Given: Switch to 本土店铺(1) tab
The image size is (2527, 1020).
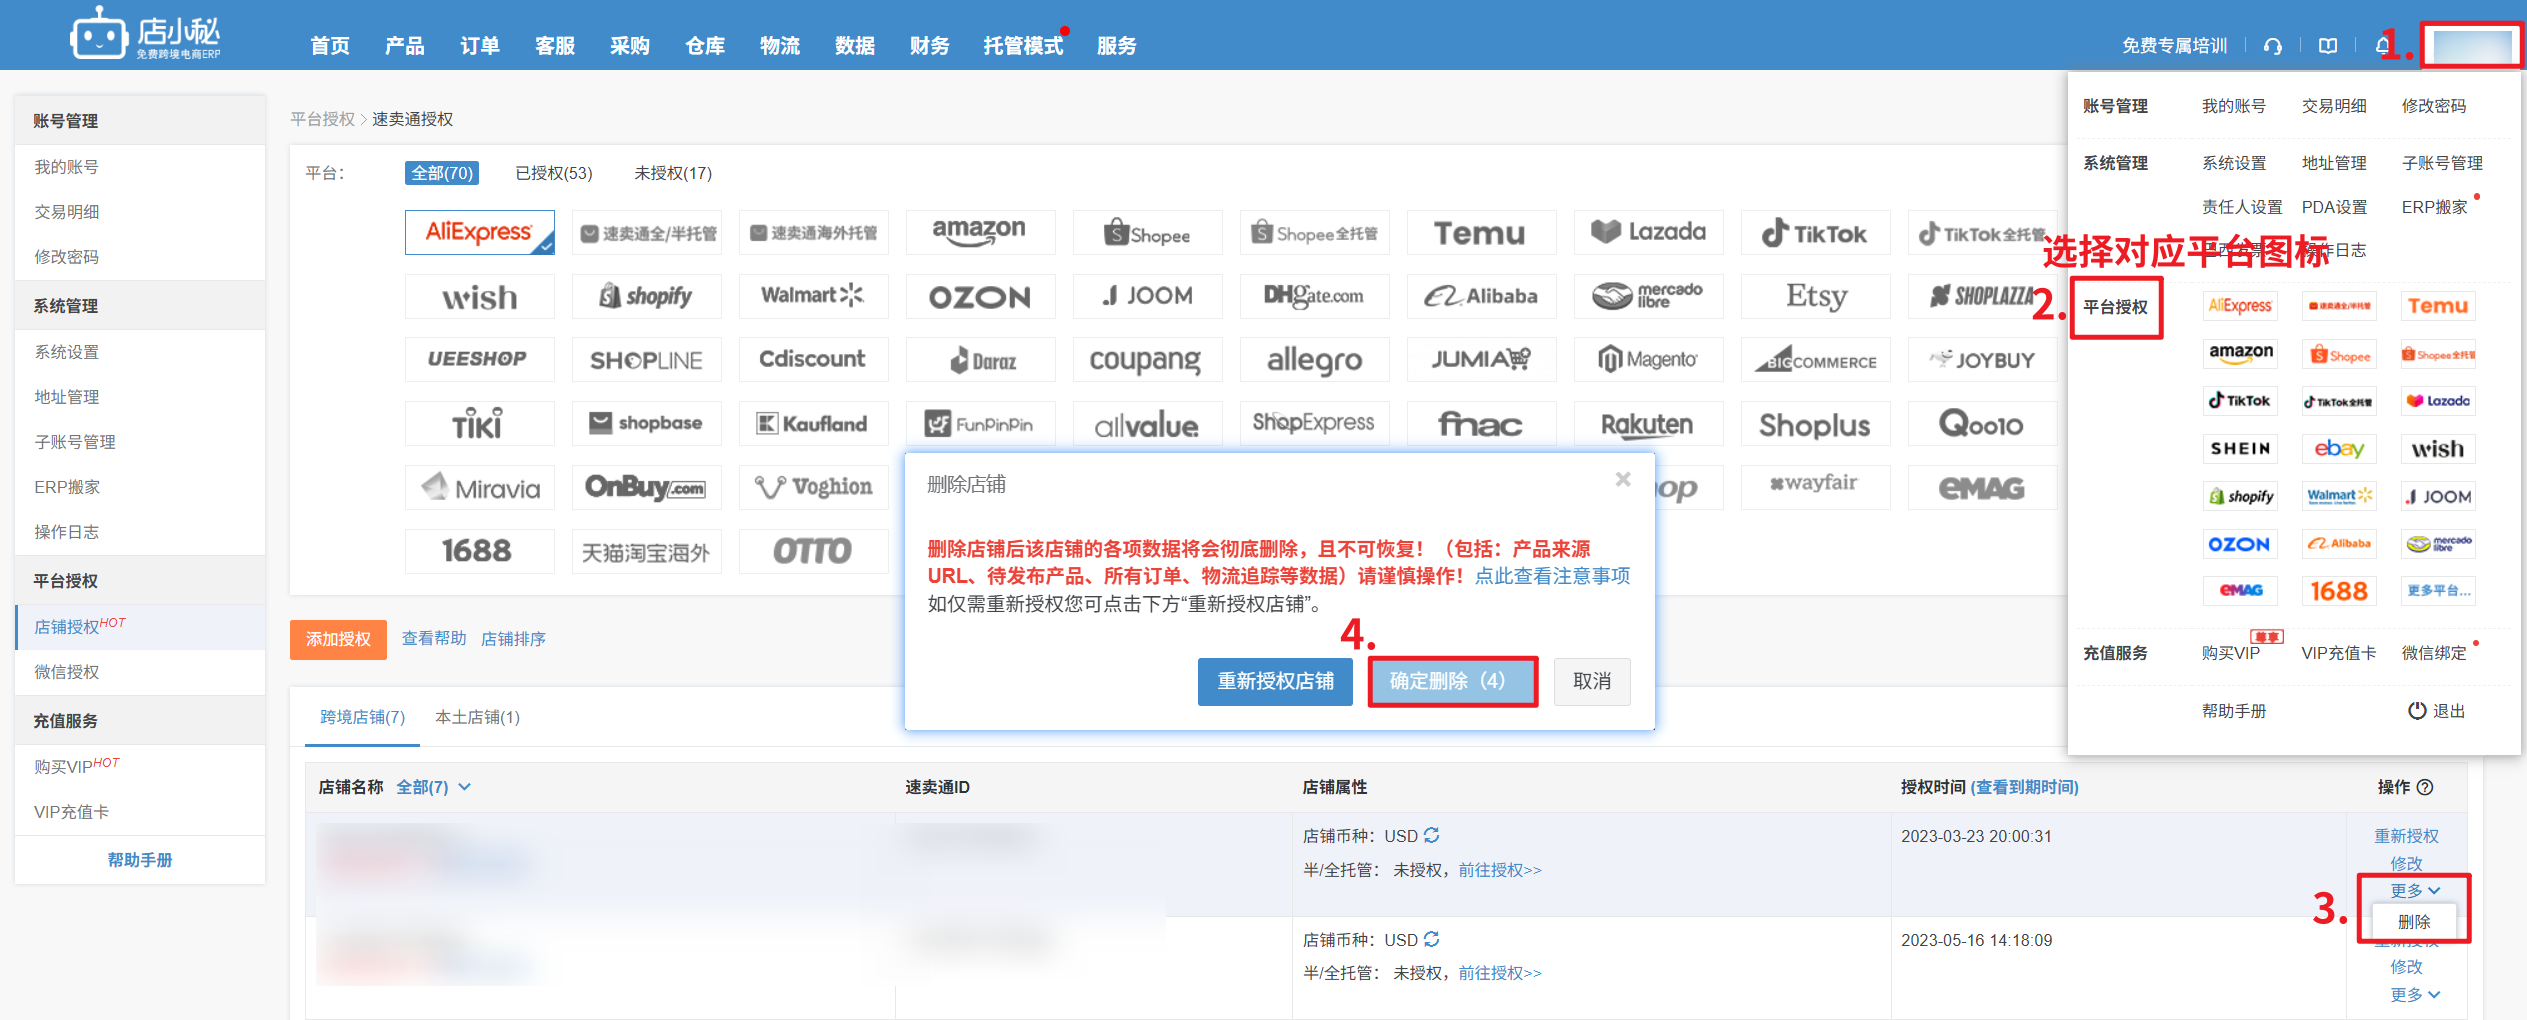Looking at the screenshot, I should pos(477,717).
